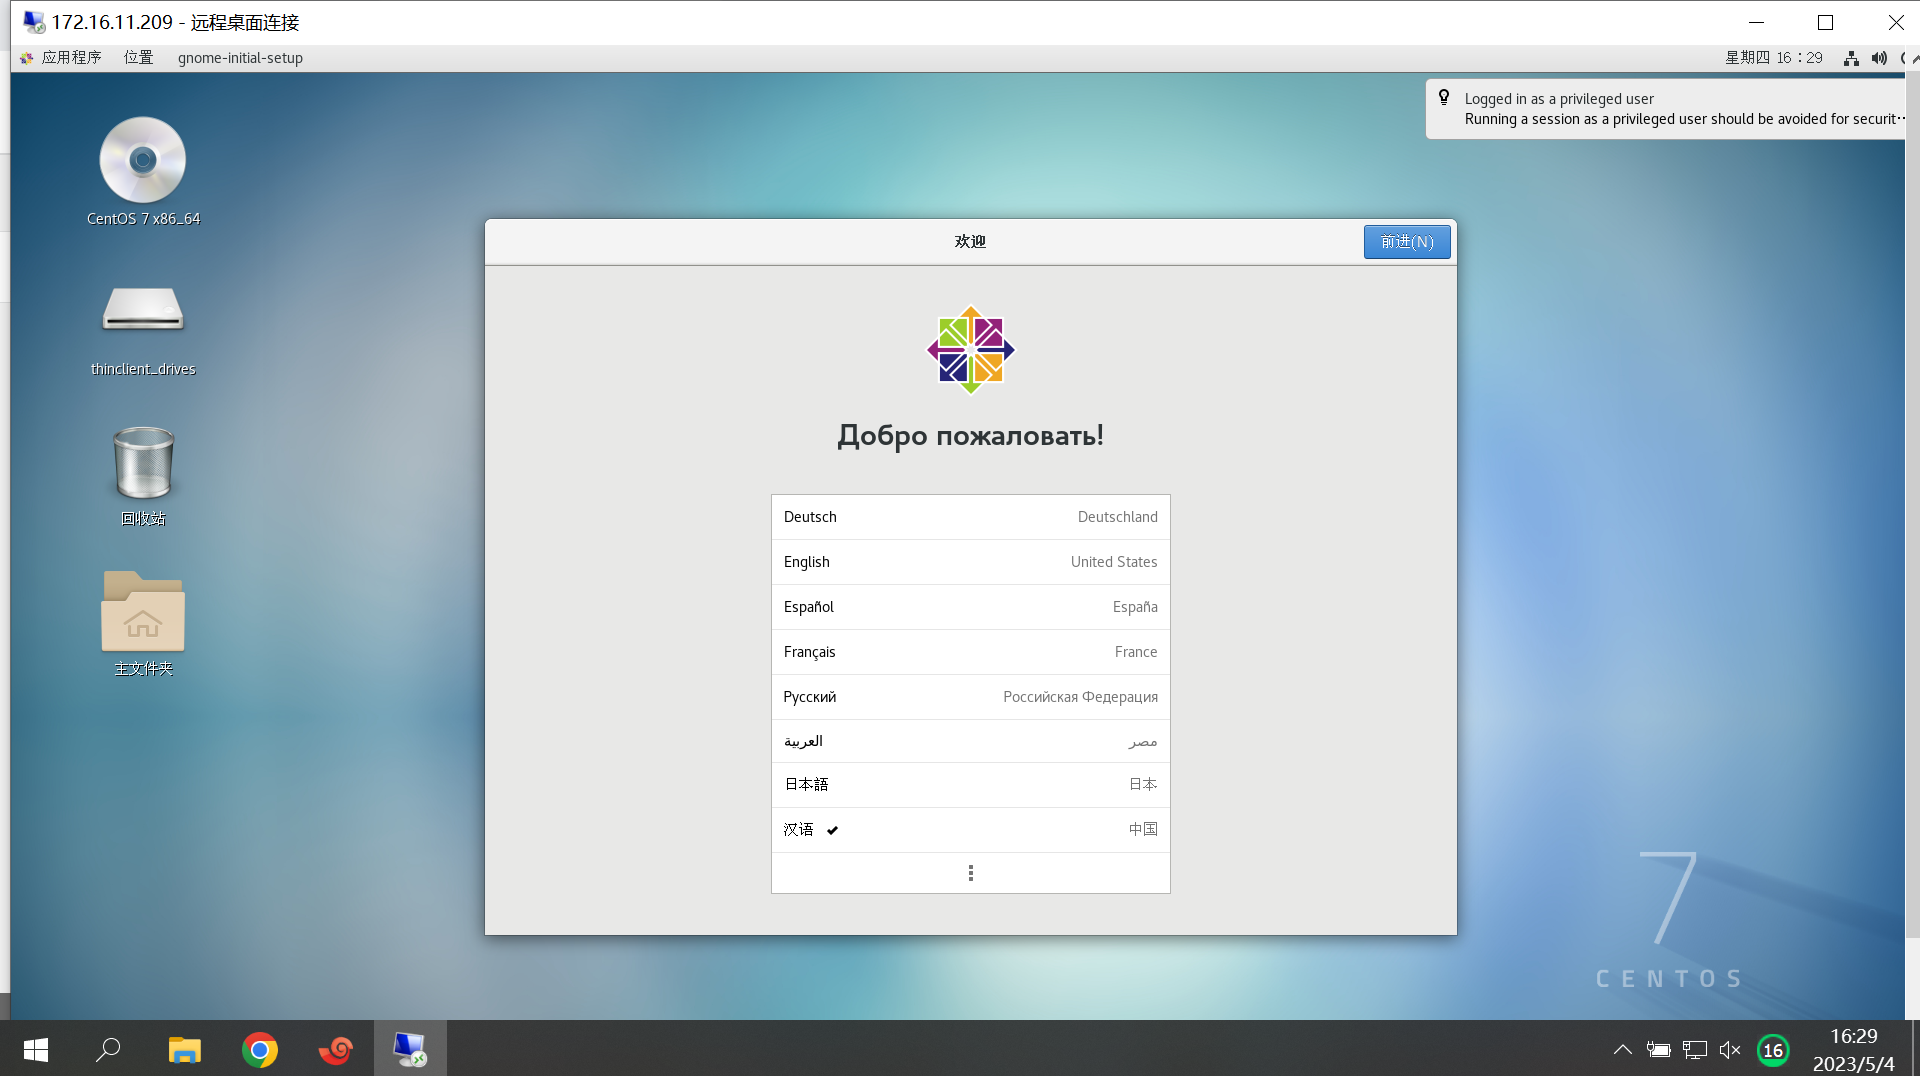The width and height of the screenshot is (1920, 1076).
Task: Open the Windows Start menu
Action: [36, 1049]
